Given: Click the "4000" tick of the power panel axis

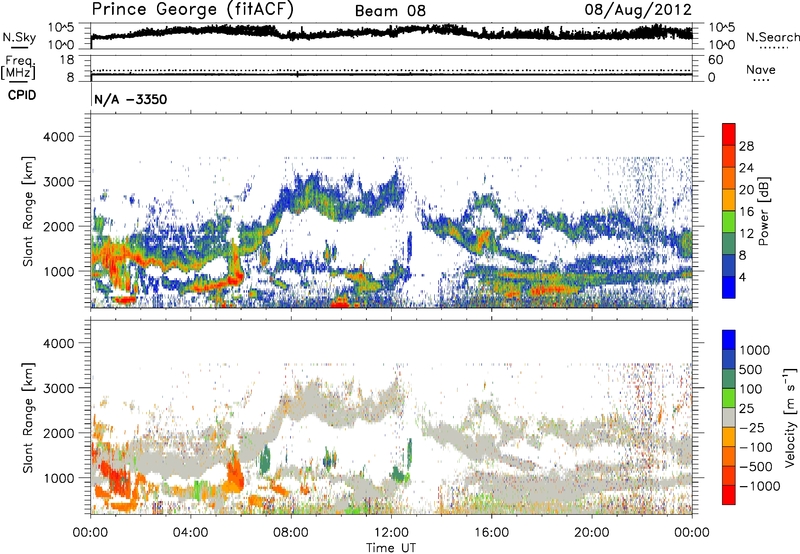Looking at the screenshot, I should click(58, 137).
